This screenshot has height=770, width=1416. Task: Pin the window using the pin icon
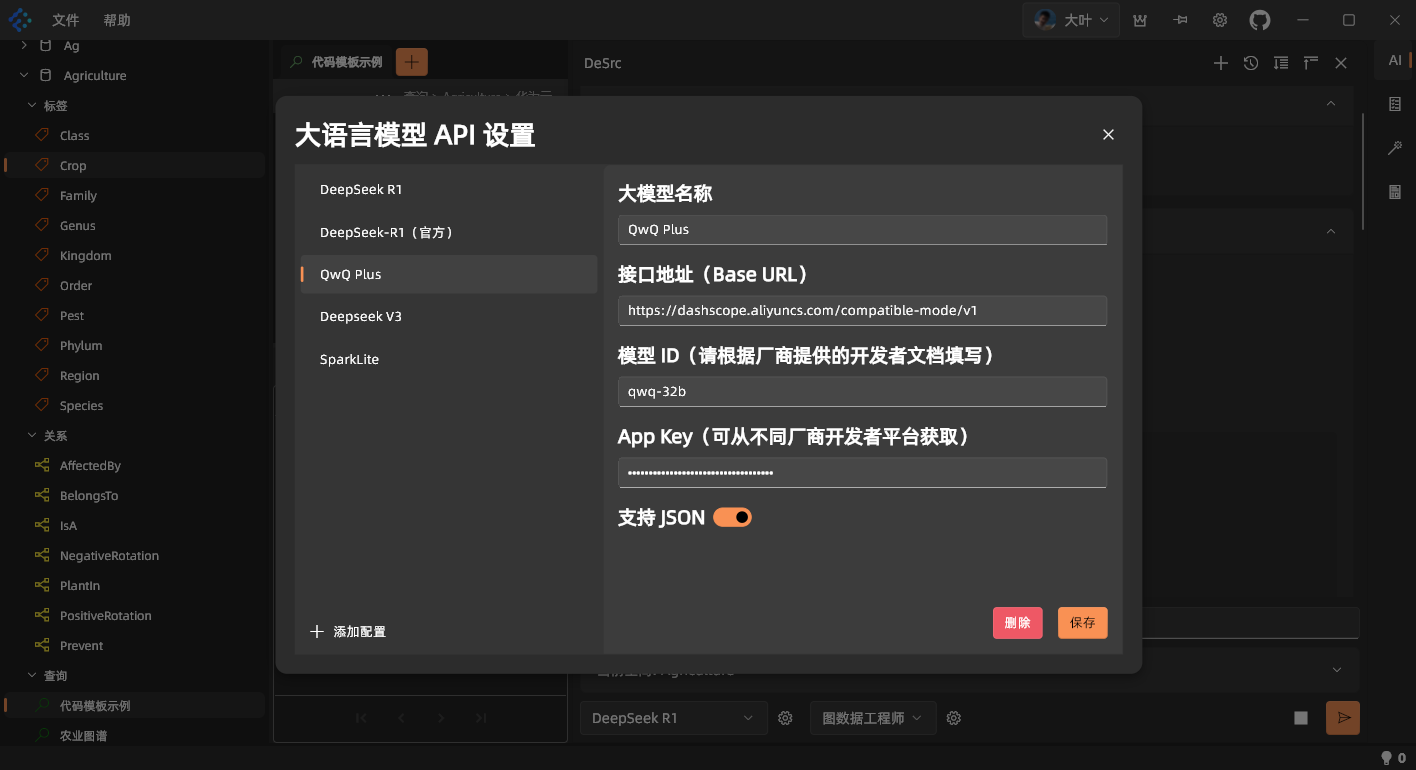tap(1179, 19)
